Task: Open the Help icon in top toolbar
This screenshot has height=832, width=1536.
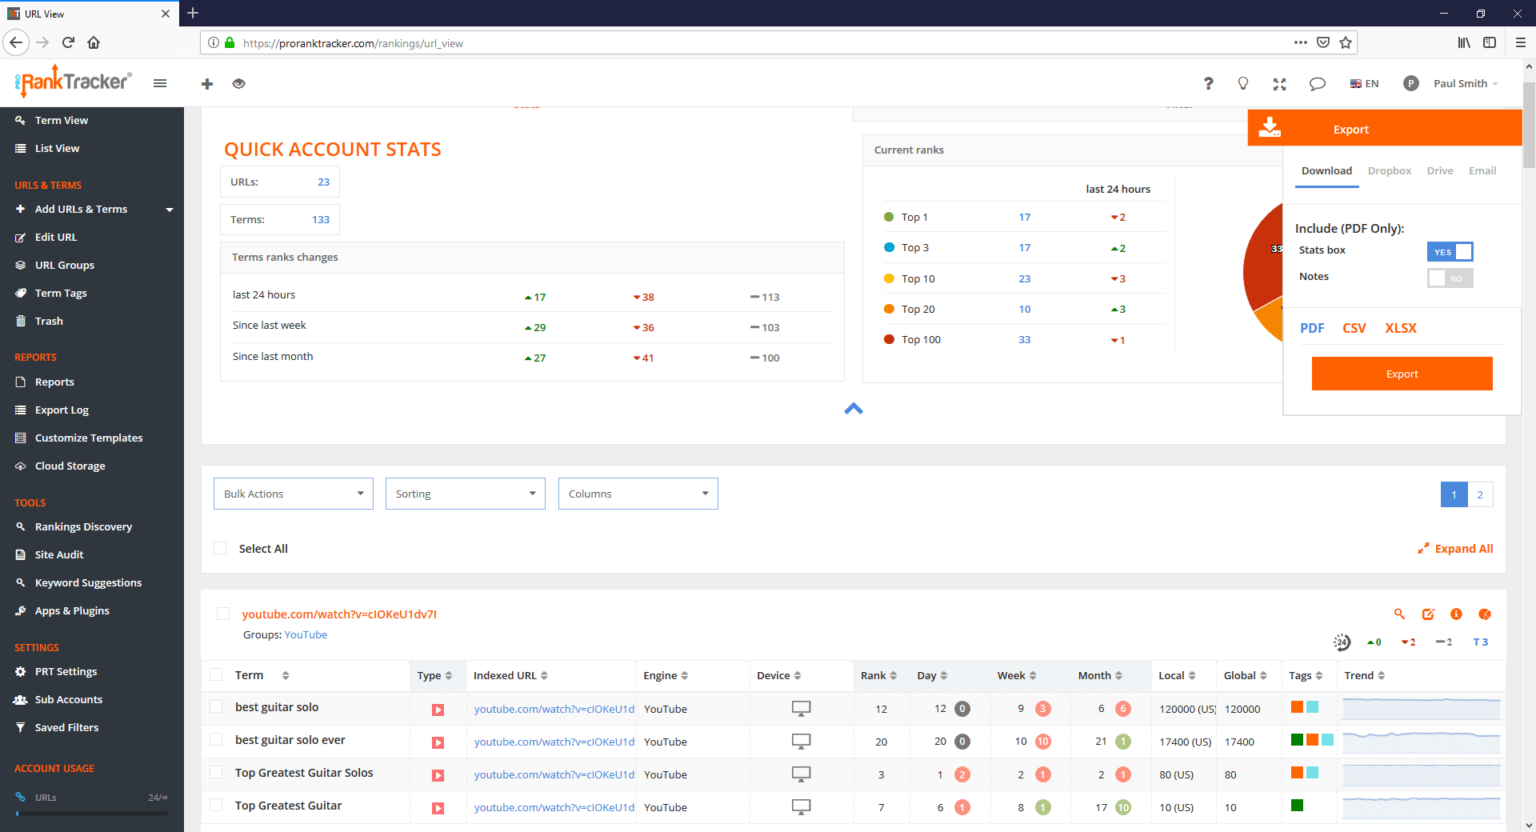Action: pyautogui.click(x=1207, y=84)
